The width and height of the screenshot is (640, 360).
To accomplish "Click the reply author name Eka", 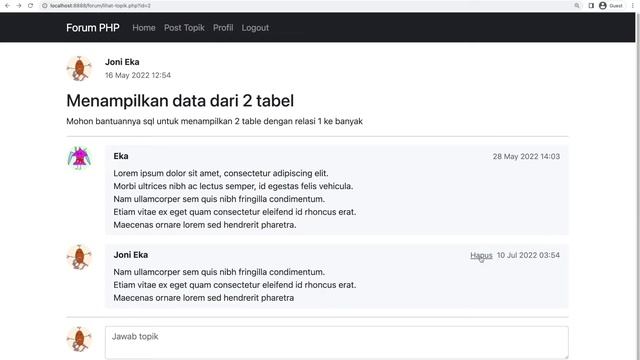I will coord(121,156).
